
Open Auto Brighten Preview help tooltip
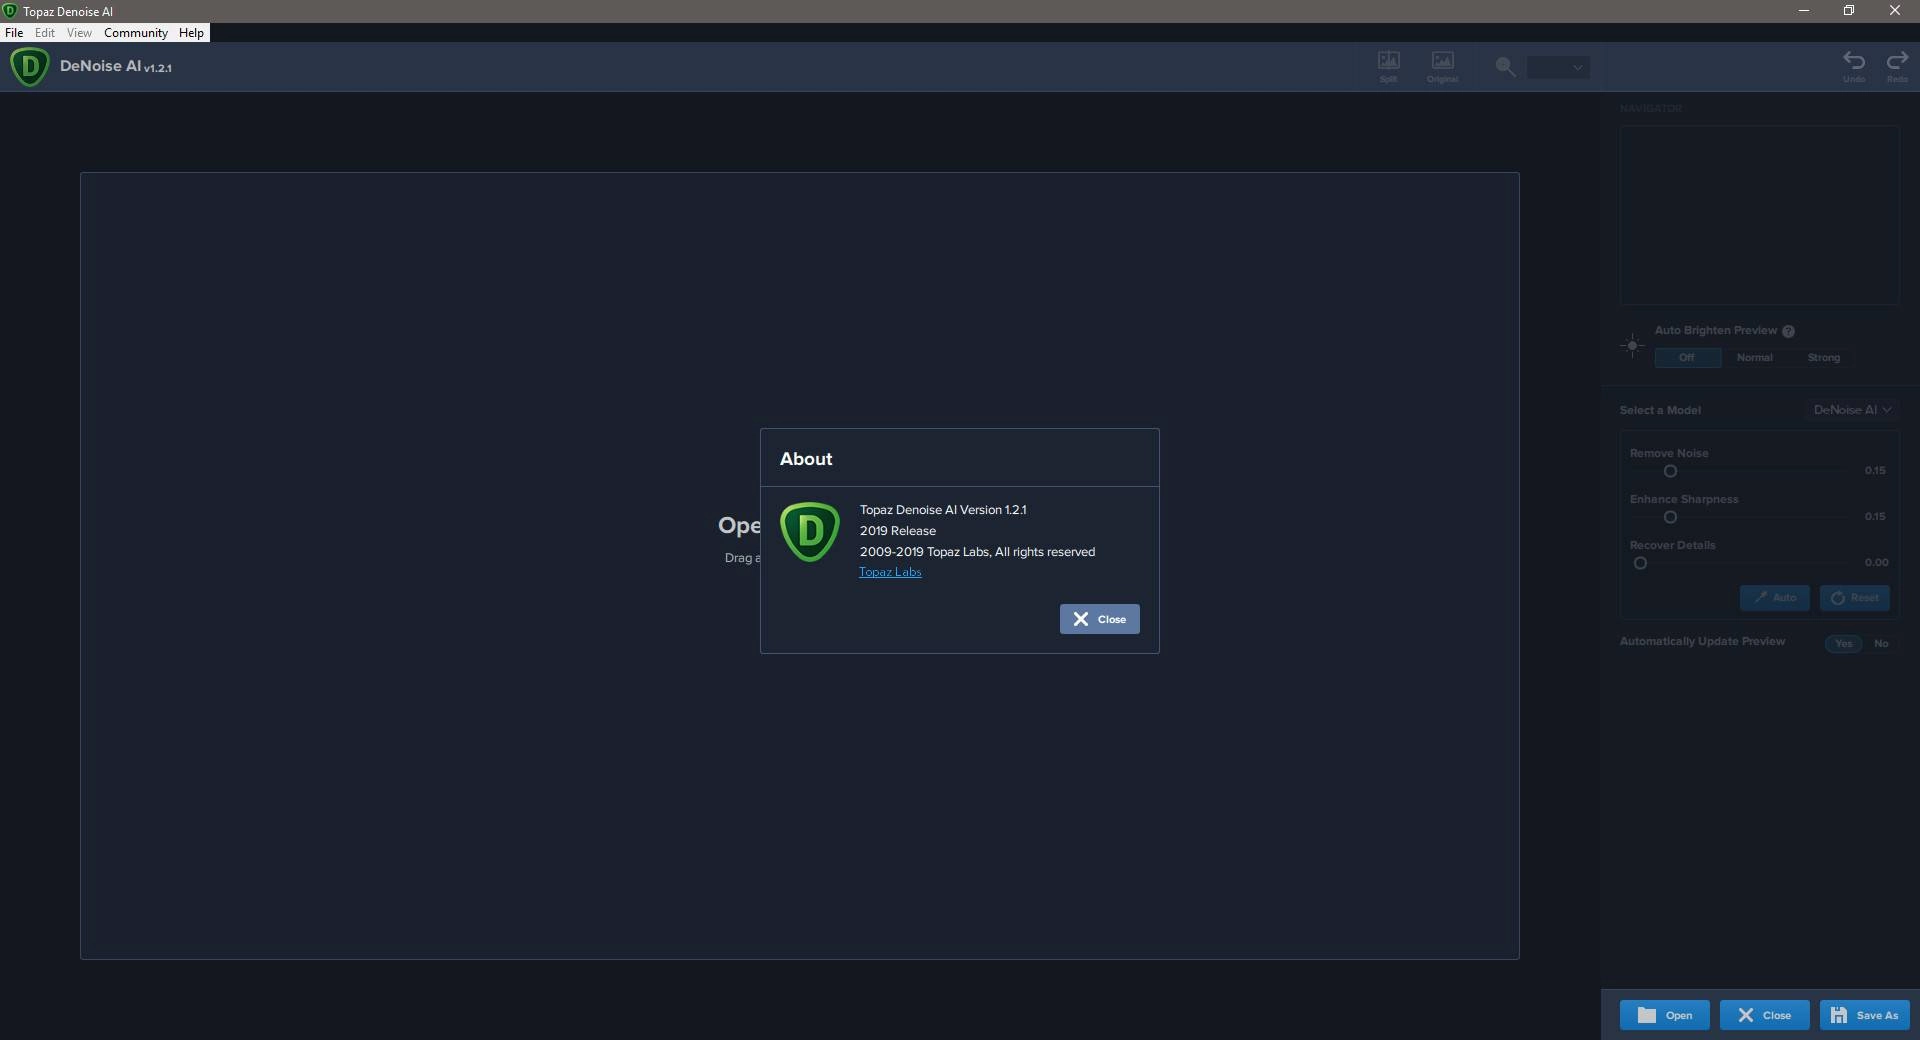[x=1788, y=331]
